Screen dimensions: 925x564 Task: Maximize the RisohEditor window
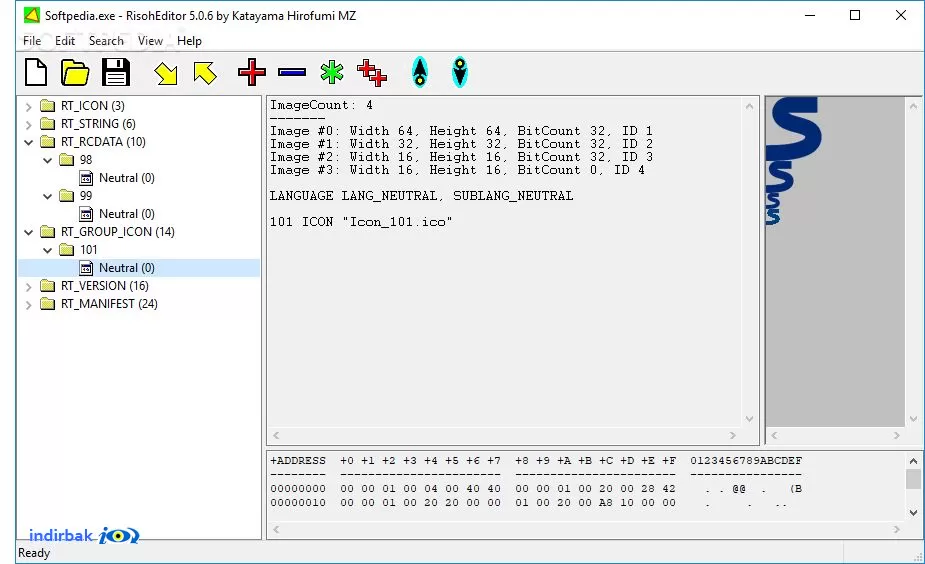point(855,15)
